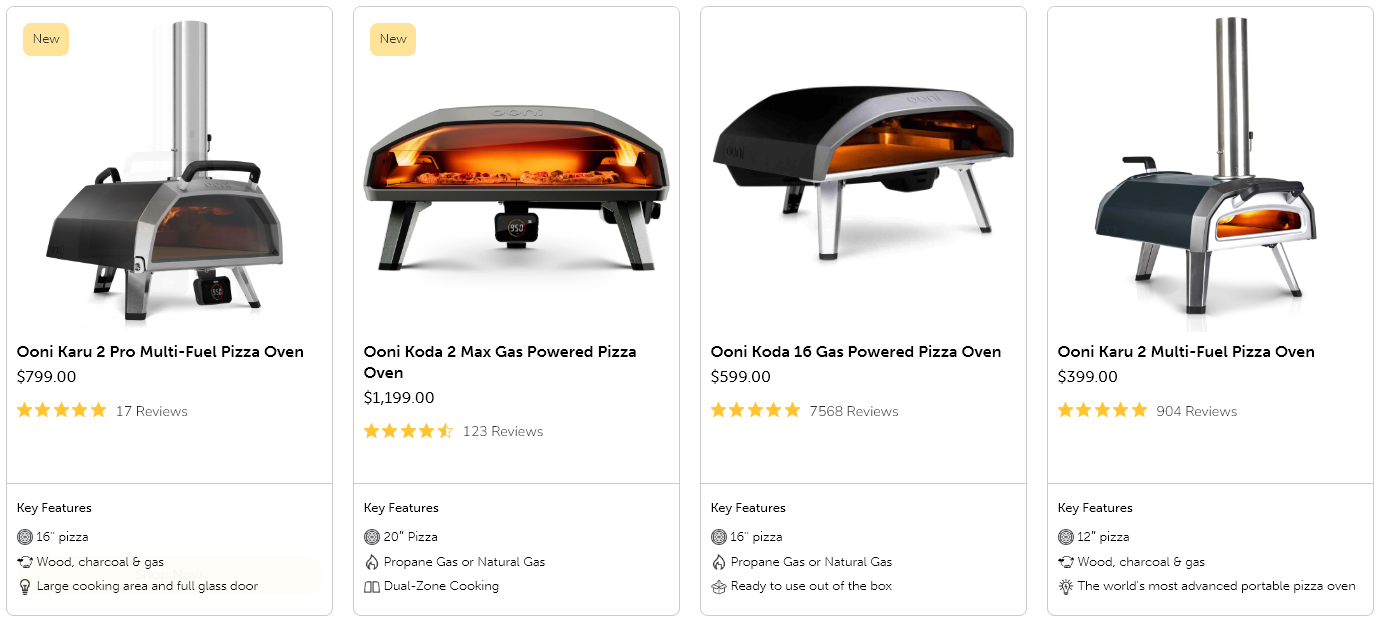The height and width of the screenshot is (622, 1380).
Task: Click the flame icon in Koda 2 Max features
Action: [372, 562]
